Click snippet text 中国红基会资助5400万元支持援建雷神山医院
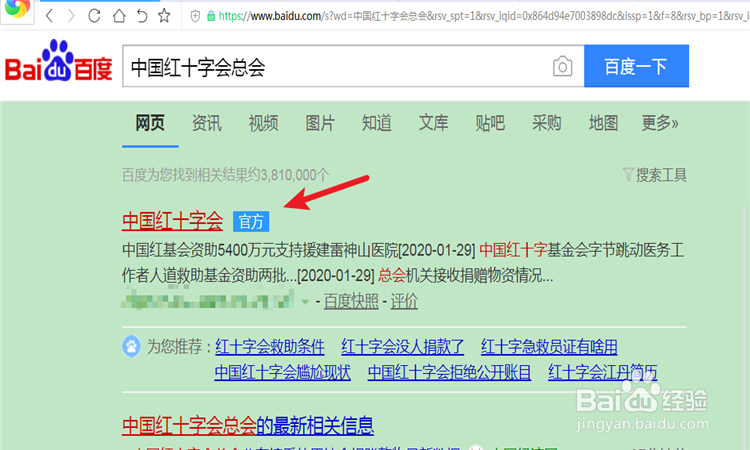This screenshot has height=450, width=750. coord(260,250)
